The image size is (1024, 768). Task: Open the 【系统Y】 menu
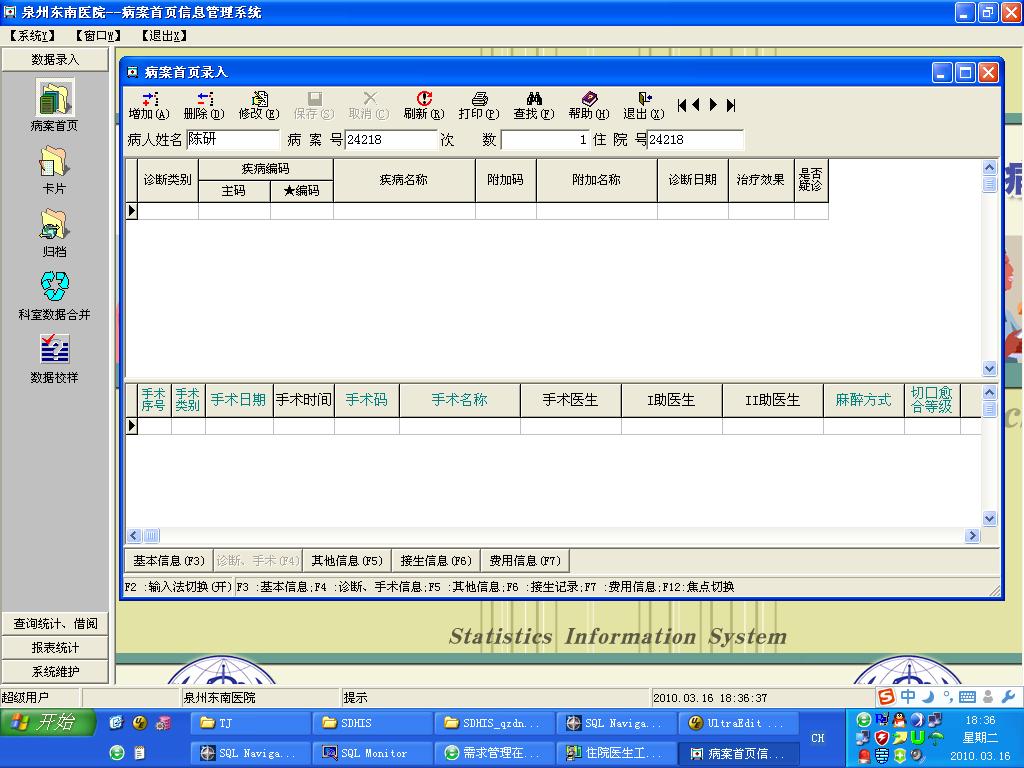pyautogui.click(x=32, y=36)
